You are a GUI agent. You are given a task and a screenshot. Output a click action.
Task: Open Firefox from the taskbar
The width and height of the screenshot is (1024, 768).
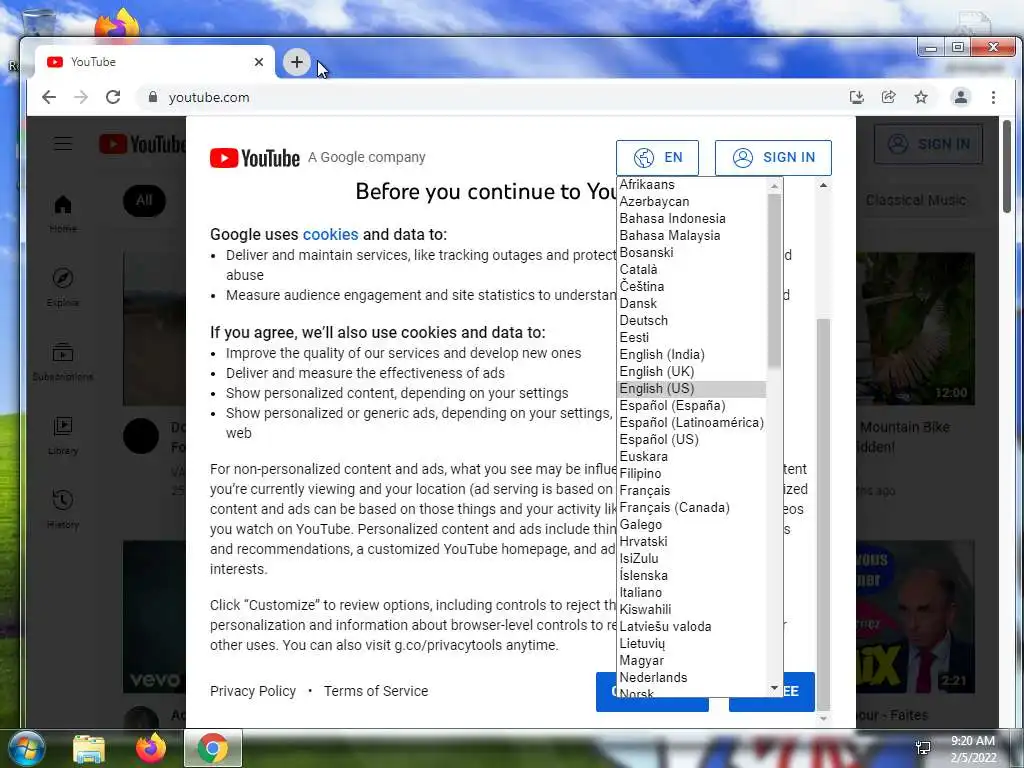click(150, 748)
